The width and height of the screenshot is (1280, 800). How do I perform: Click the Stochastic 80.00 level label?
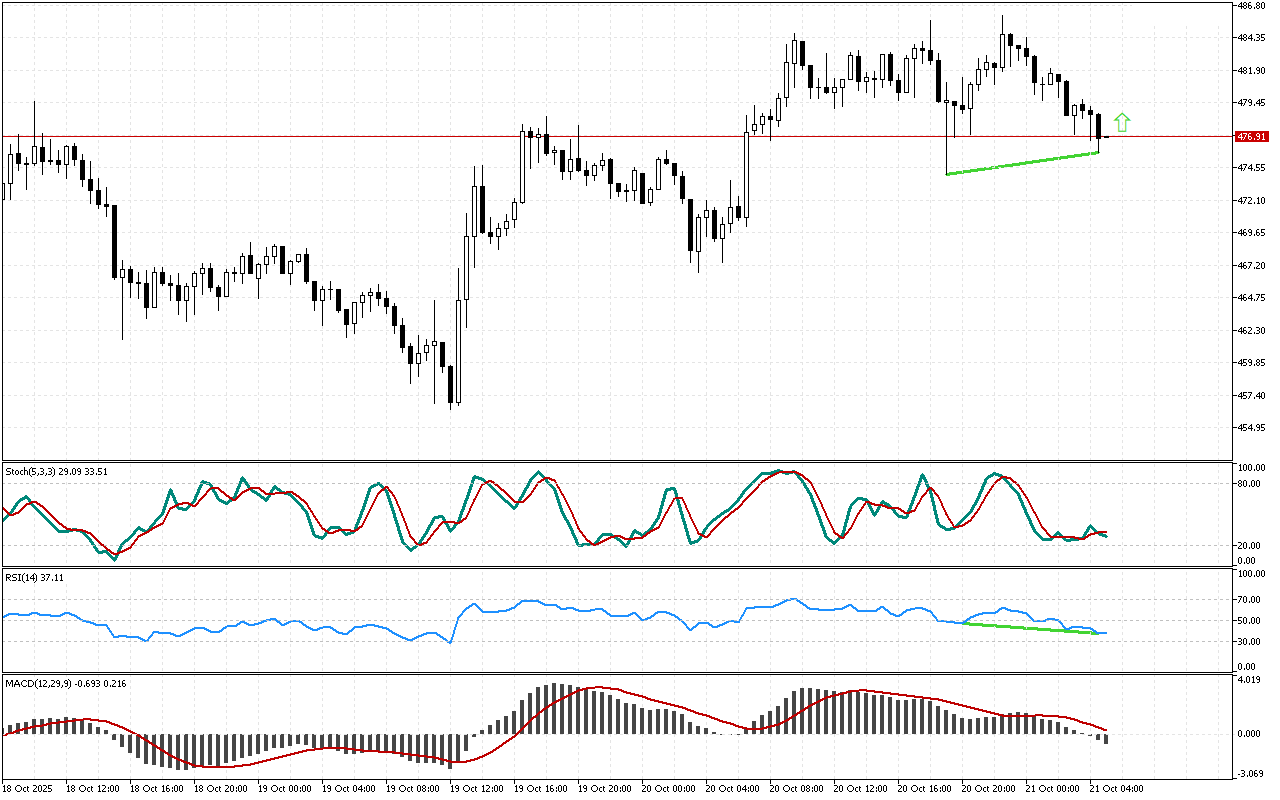click(1249, 484)
